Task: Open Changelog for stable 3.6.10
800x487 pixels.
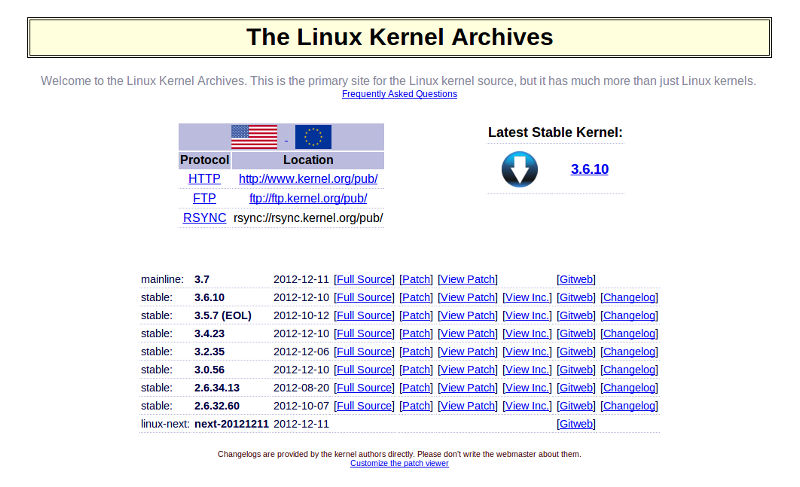Action: pyautogui.click(x=630, y=297)
